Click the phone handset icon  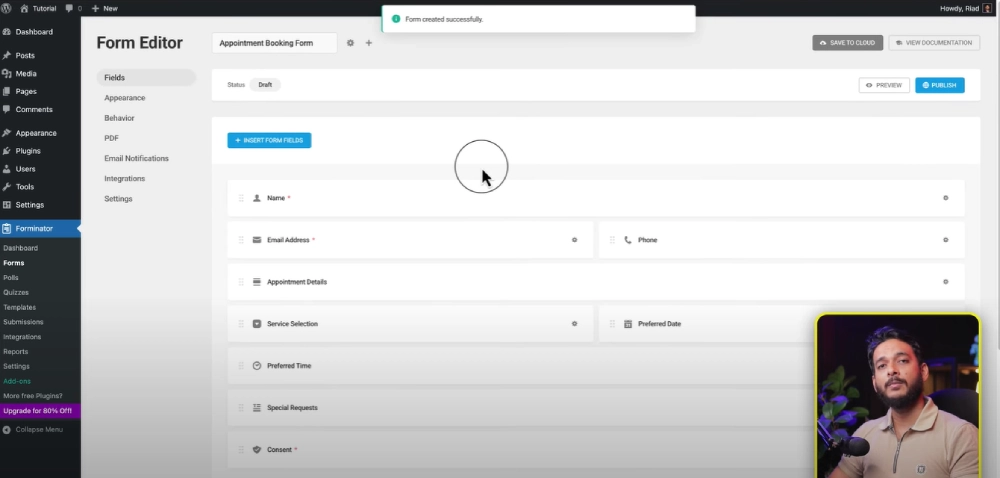tap(628, 240)
